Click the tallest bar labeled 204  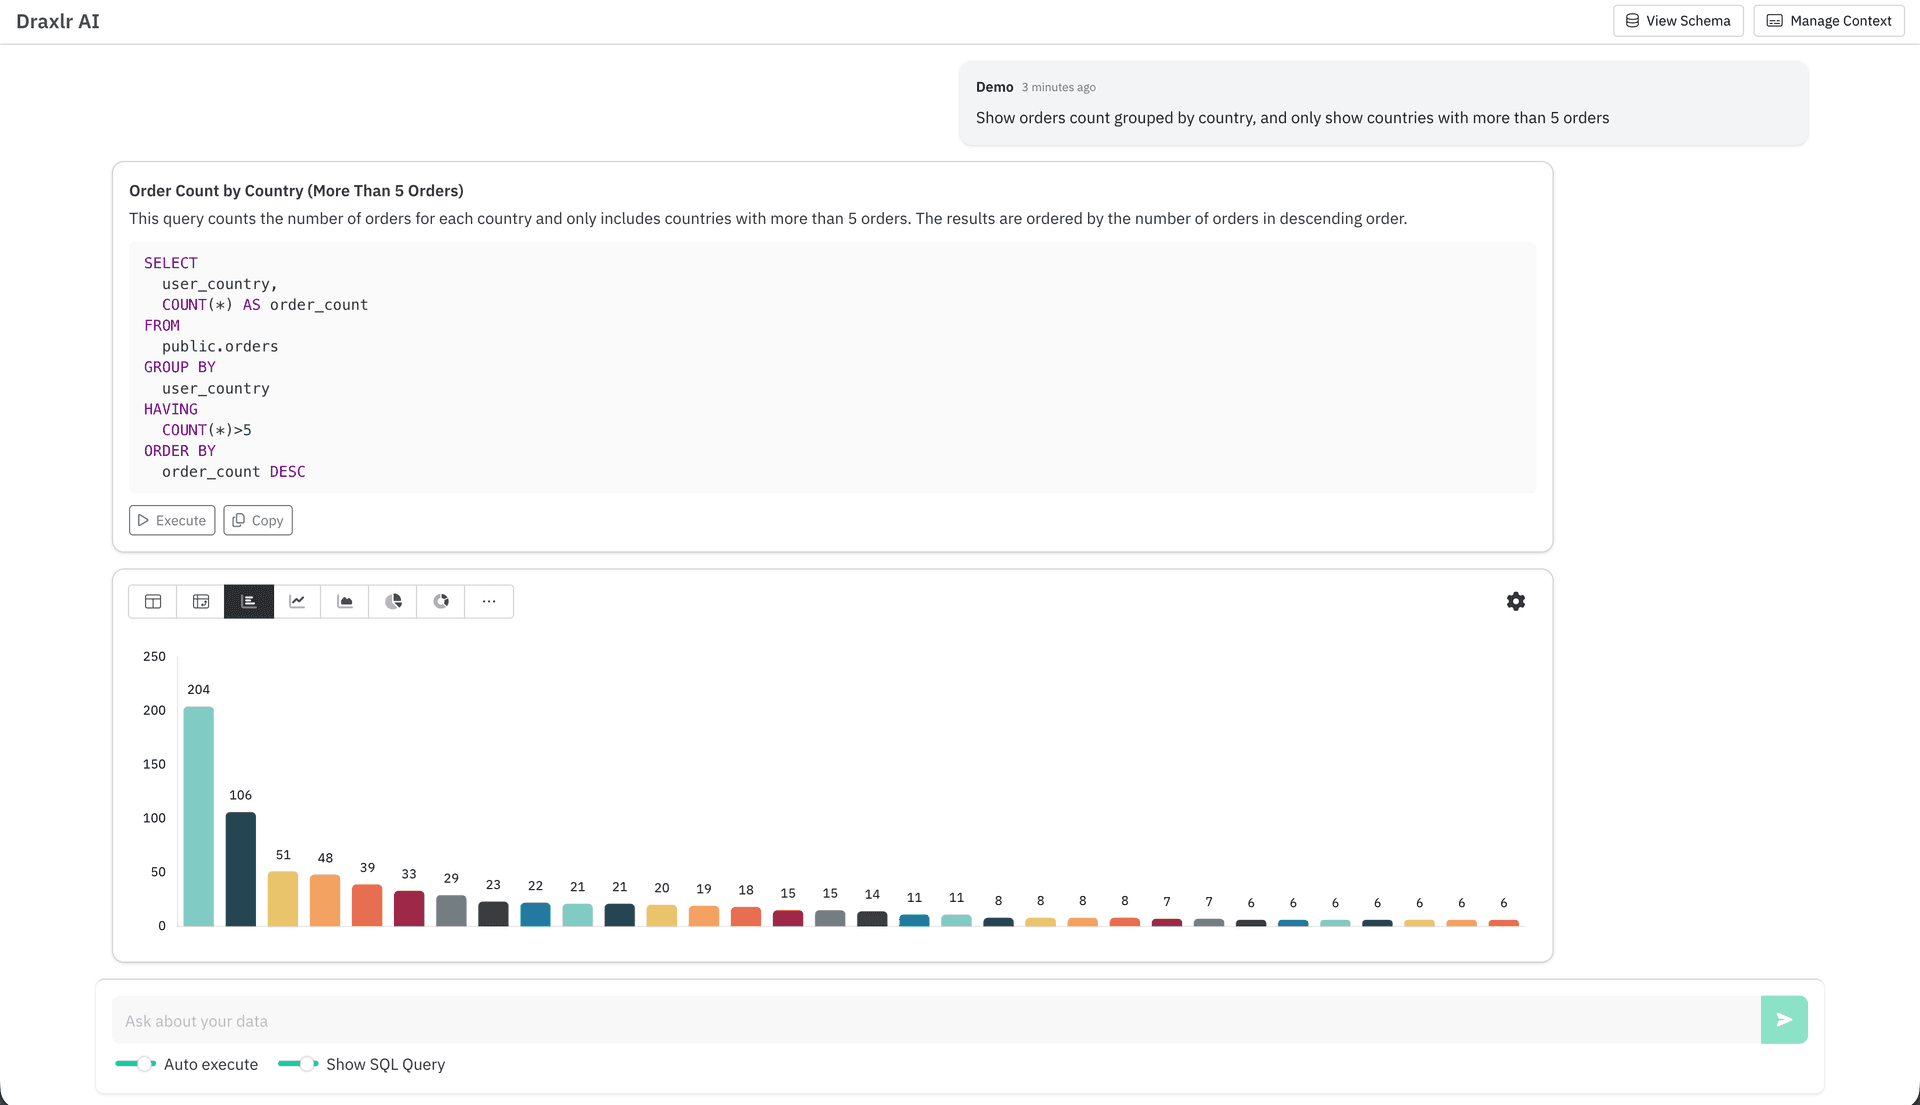(x=198, y=815)
